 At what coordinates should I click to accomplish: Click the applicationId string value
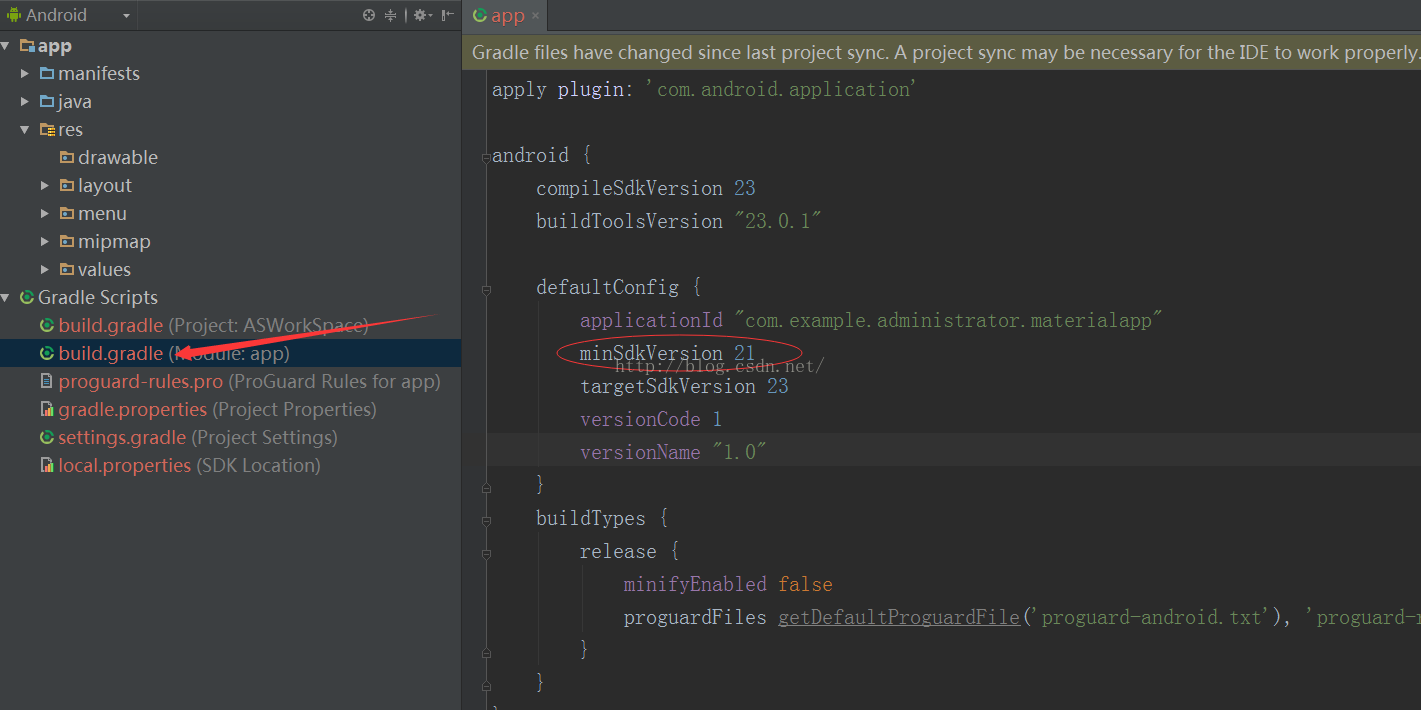[948, 320]
